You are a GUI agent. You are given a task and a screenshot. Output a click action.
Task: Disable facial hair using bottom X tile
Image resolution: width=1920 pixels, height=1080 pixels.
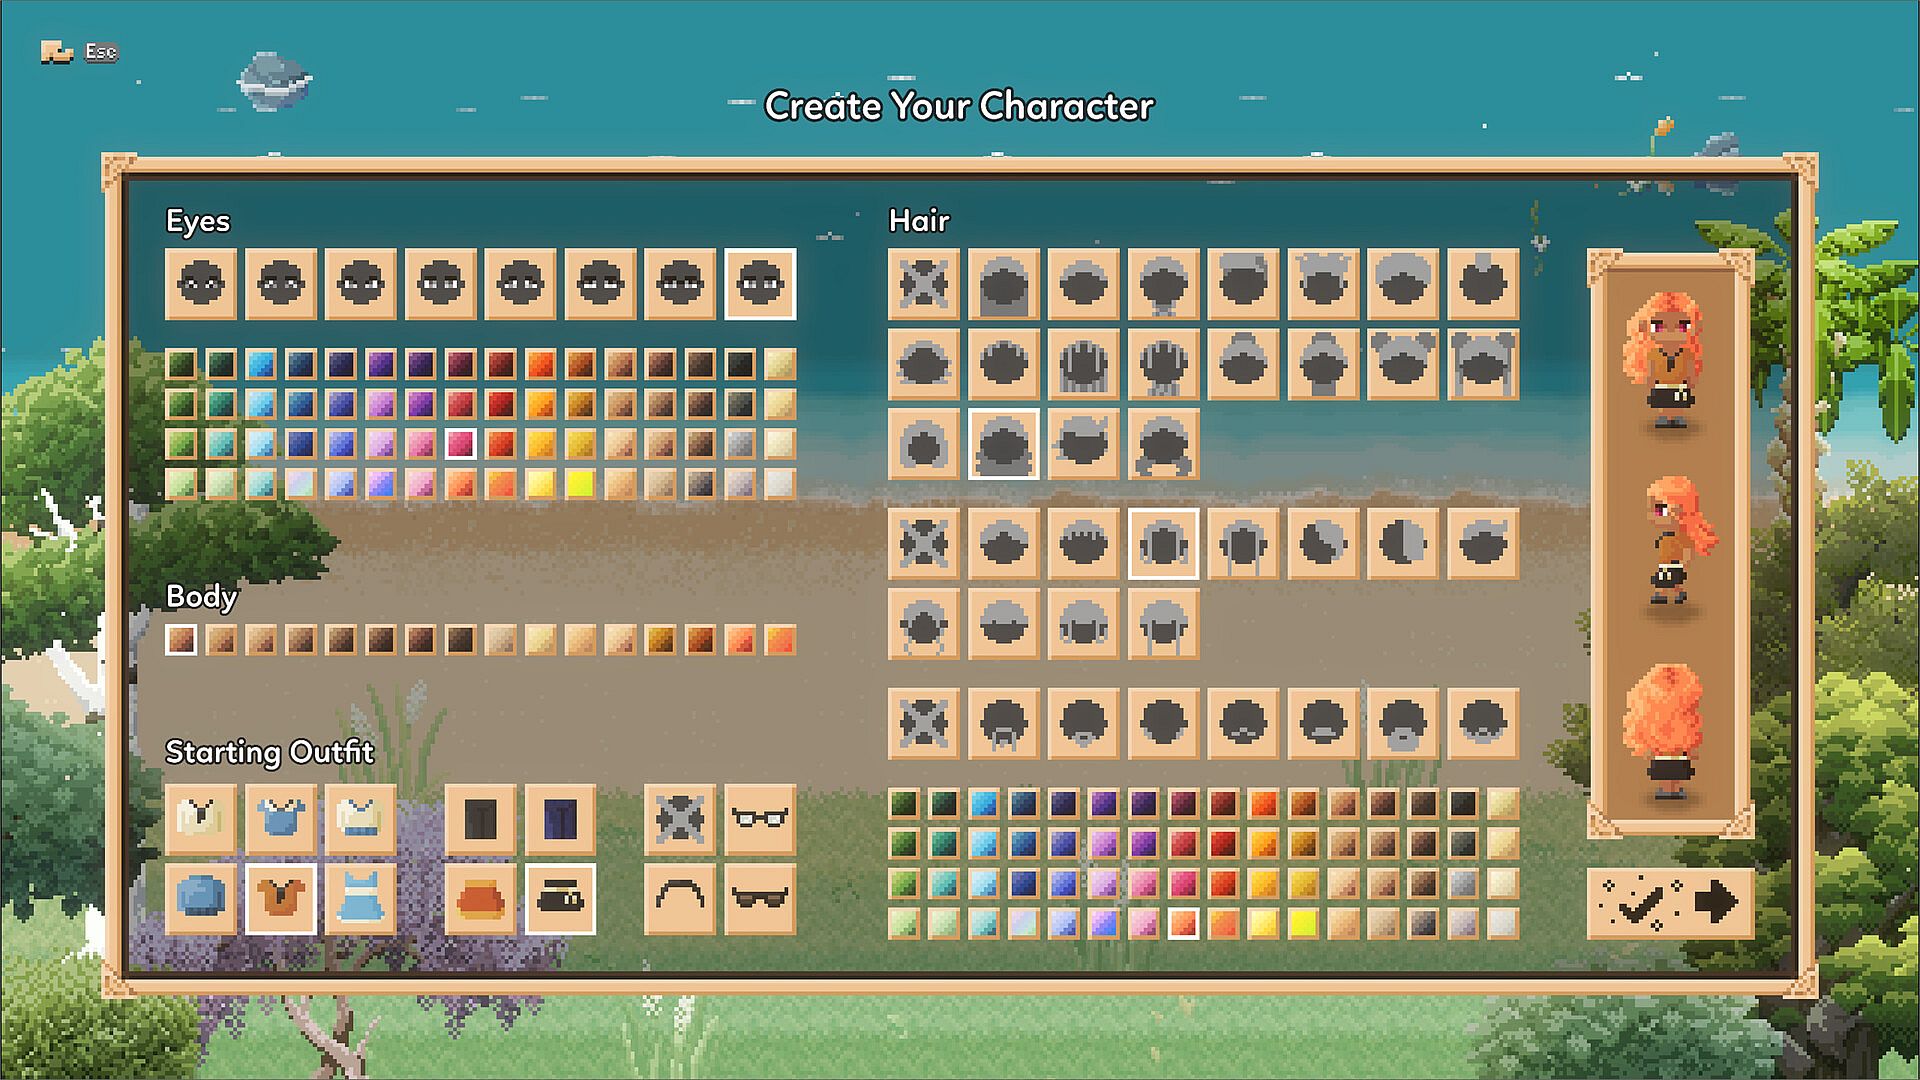coord(923,723)
